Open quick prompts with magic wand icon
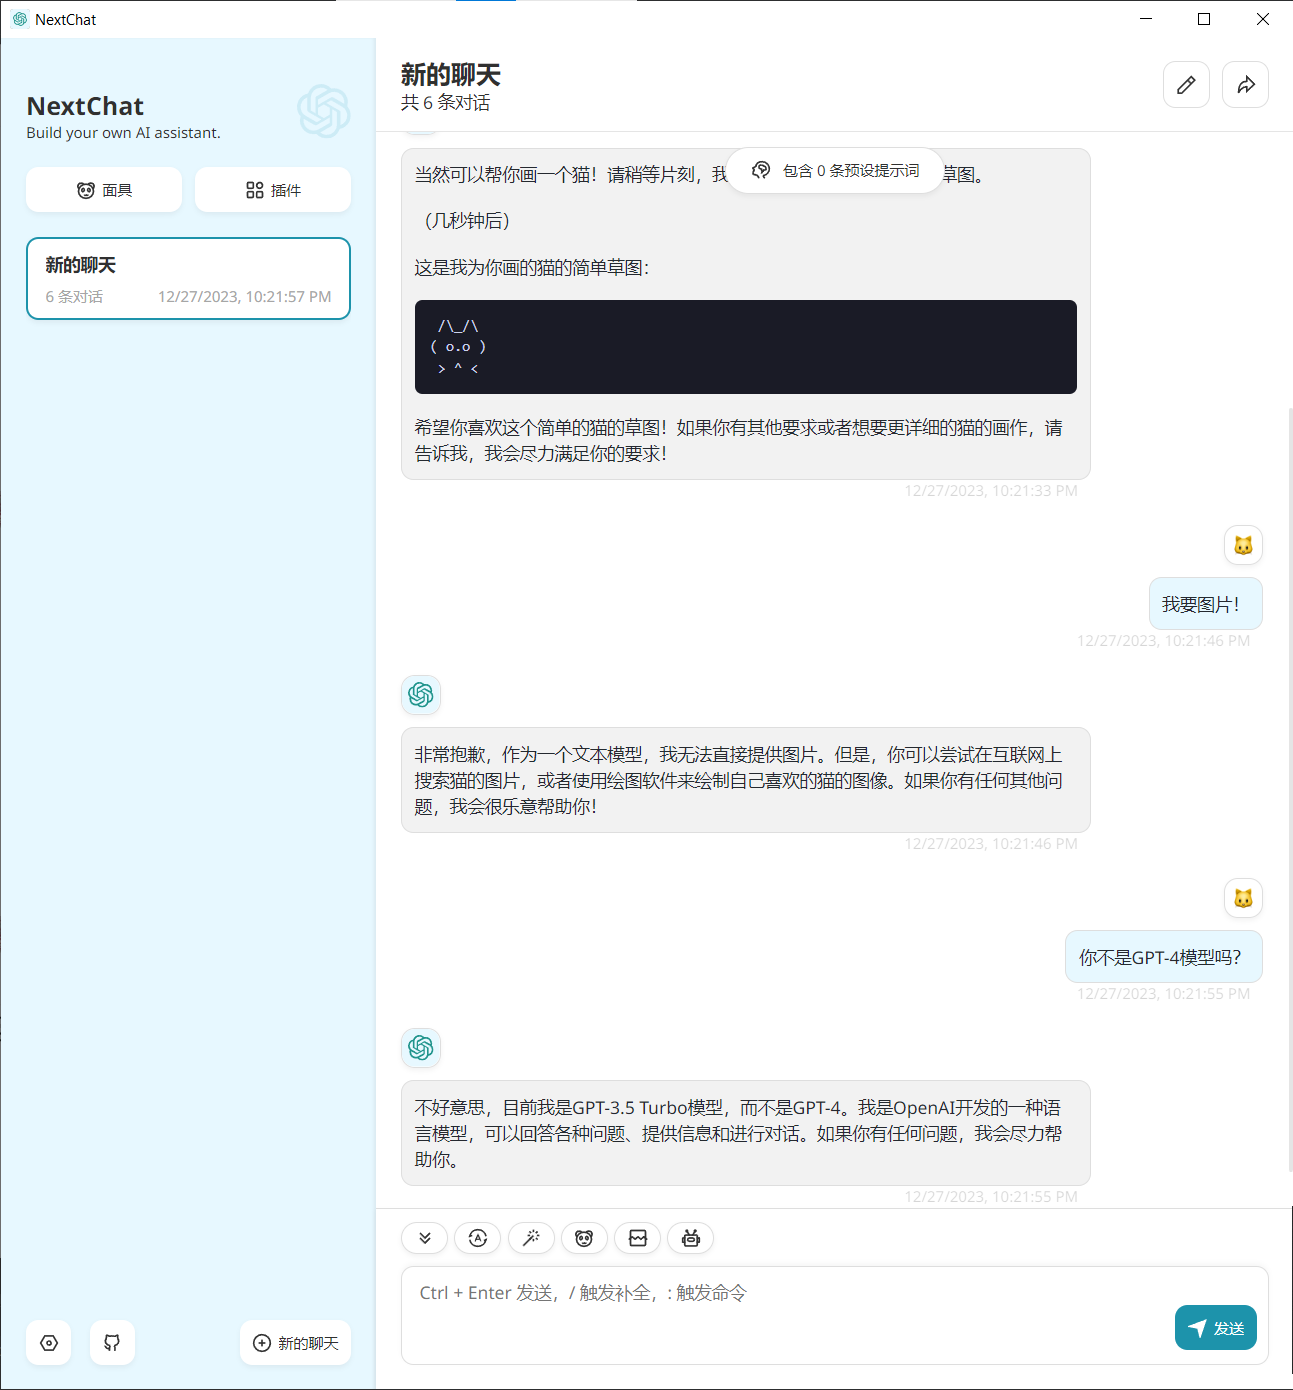This screenshot has height=1390, width=1293. 531,1238
